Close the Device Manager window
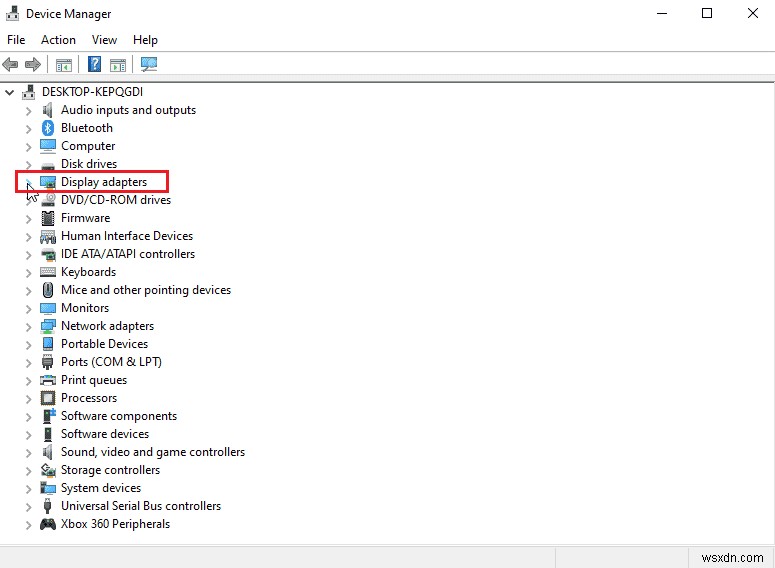 tap(753, 13)
